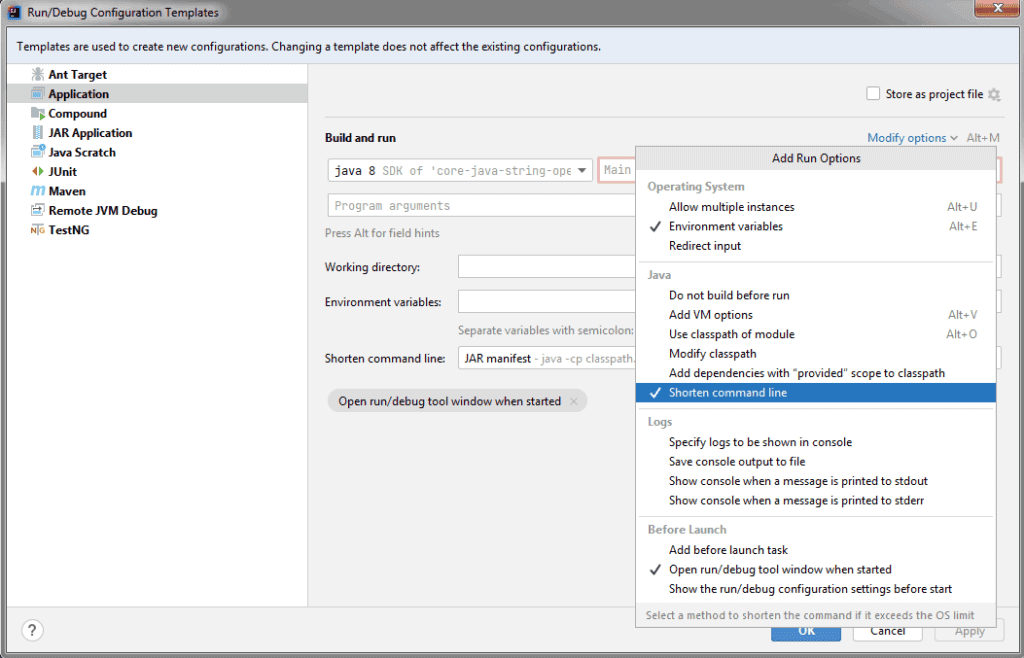Select the Ant Target configuration icon
1024x658 pixels.
point(35,74)
